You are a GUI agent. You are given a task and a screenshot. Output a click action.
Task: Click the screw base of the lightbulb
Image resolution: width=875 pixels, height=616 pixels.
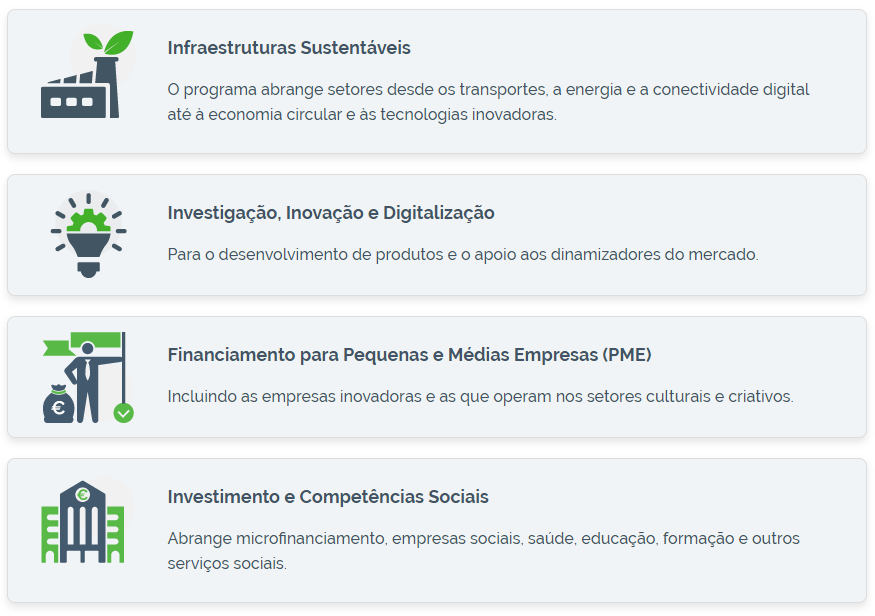coord(88,266)
